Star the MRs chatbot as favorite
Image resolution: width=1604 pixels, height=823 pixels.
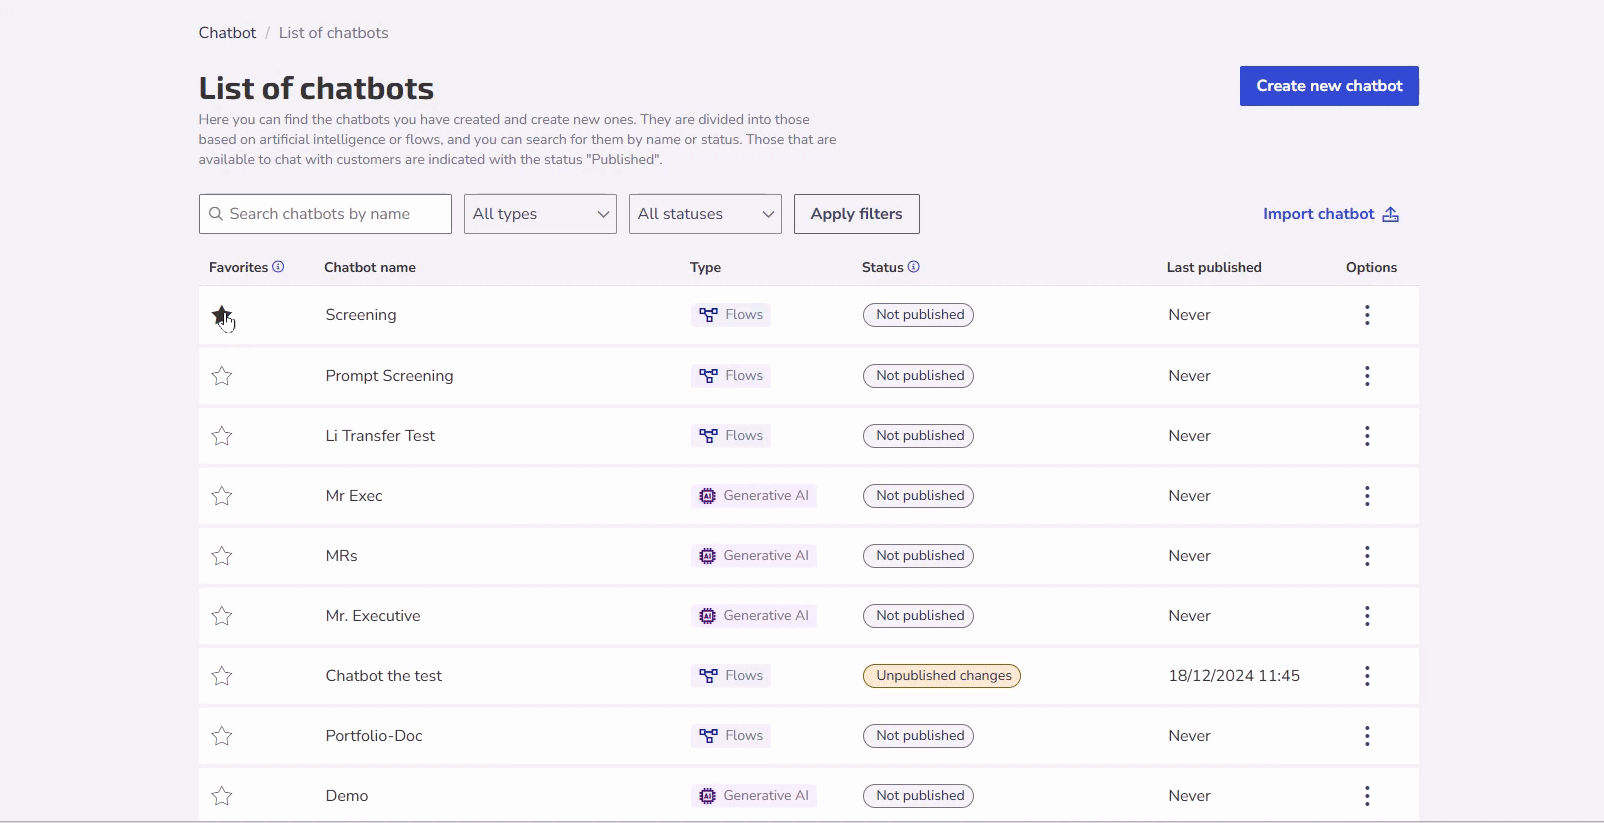[222, 556]
